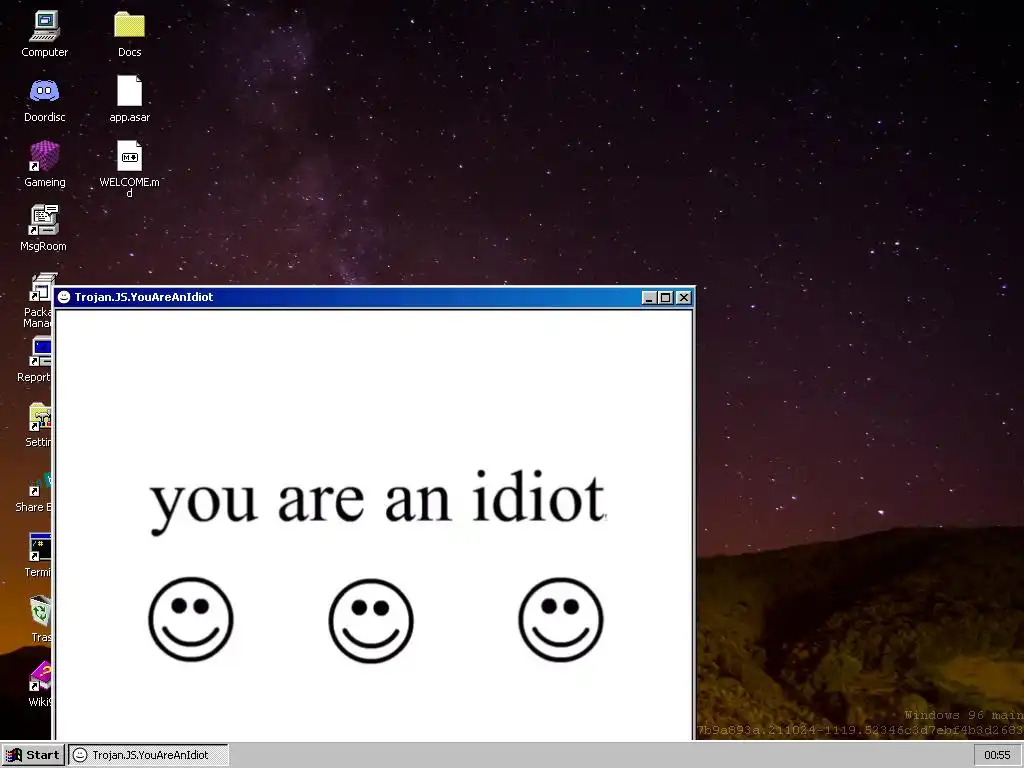Click the middle smiley face in the window
Image resolution: width=1024 pixels, height=768 pixels.
click(x=371, y=620)
